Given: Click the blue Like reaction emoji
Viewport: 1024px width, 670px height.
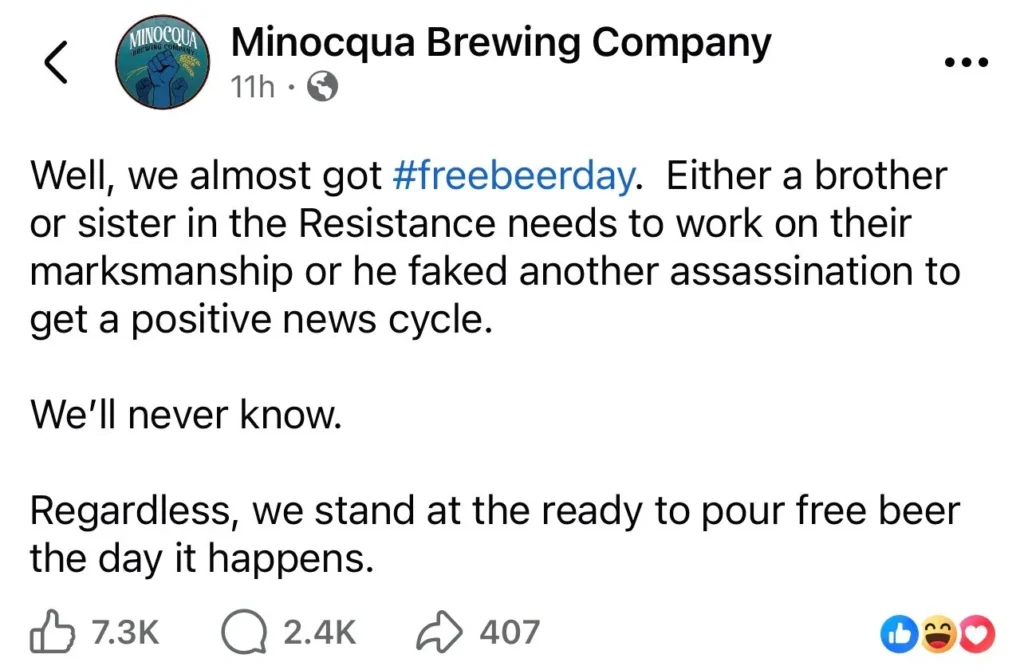Looking at the screenshot, I should pyautogui.click(x=898, y=632).
